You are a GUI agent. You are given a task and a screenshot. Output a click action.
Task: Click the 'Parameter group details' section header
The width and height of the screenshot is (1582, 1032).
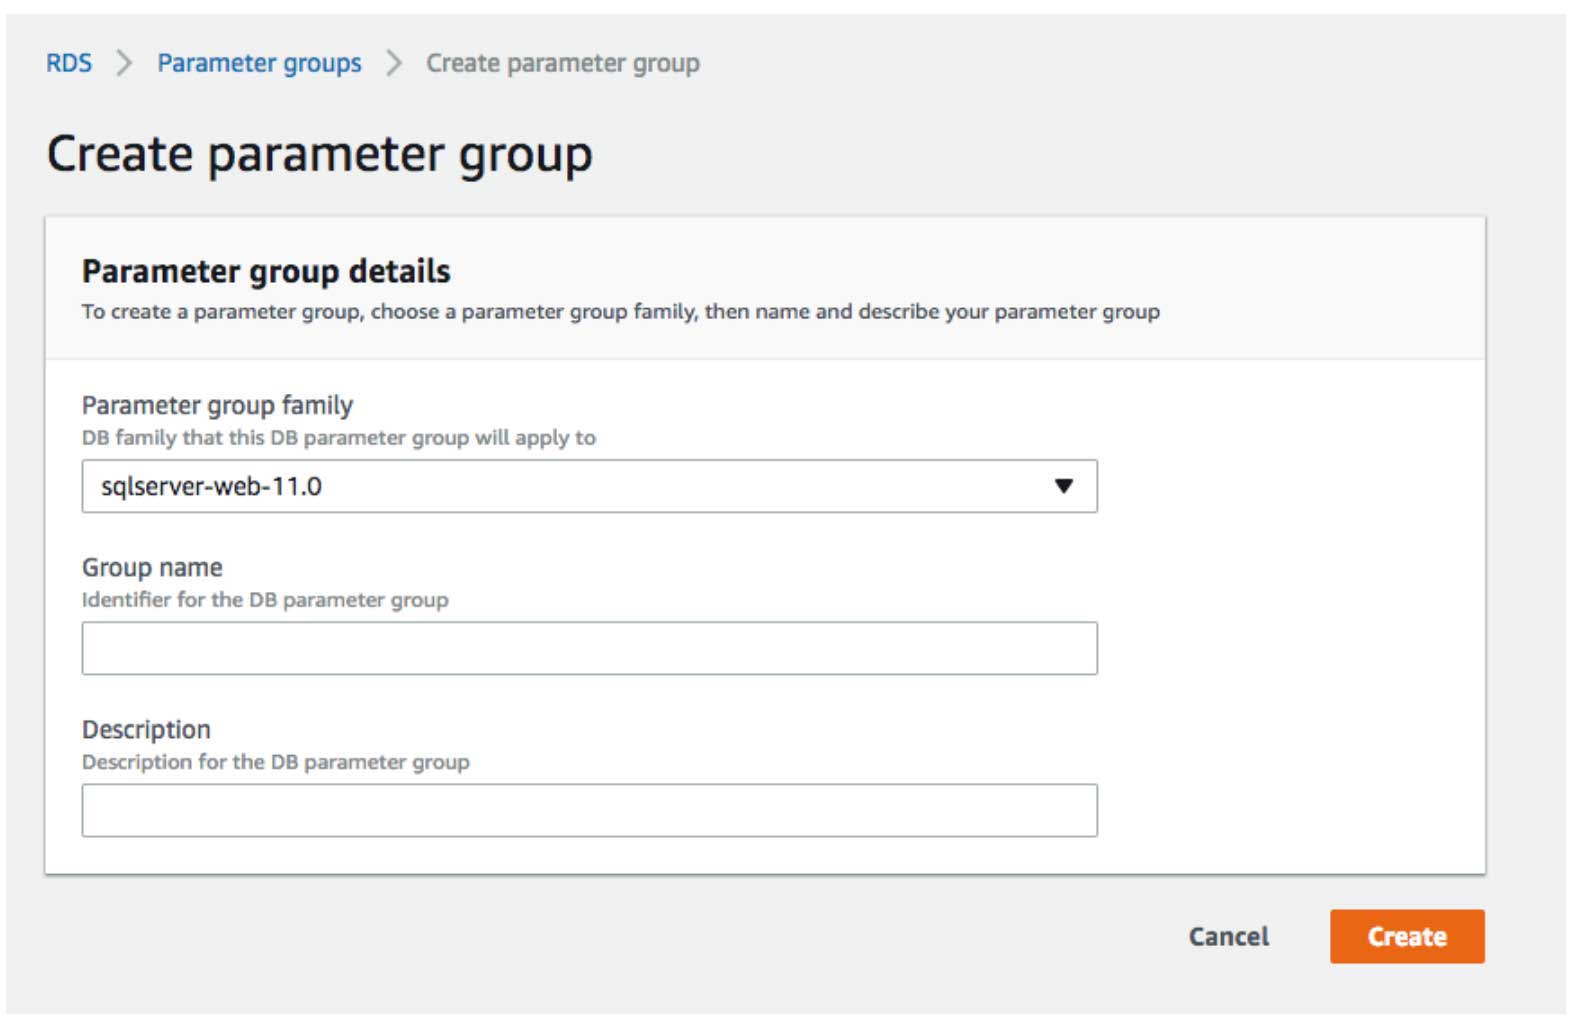click(x=266, y=271)
